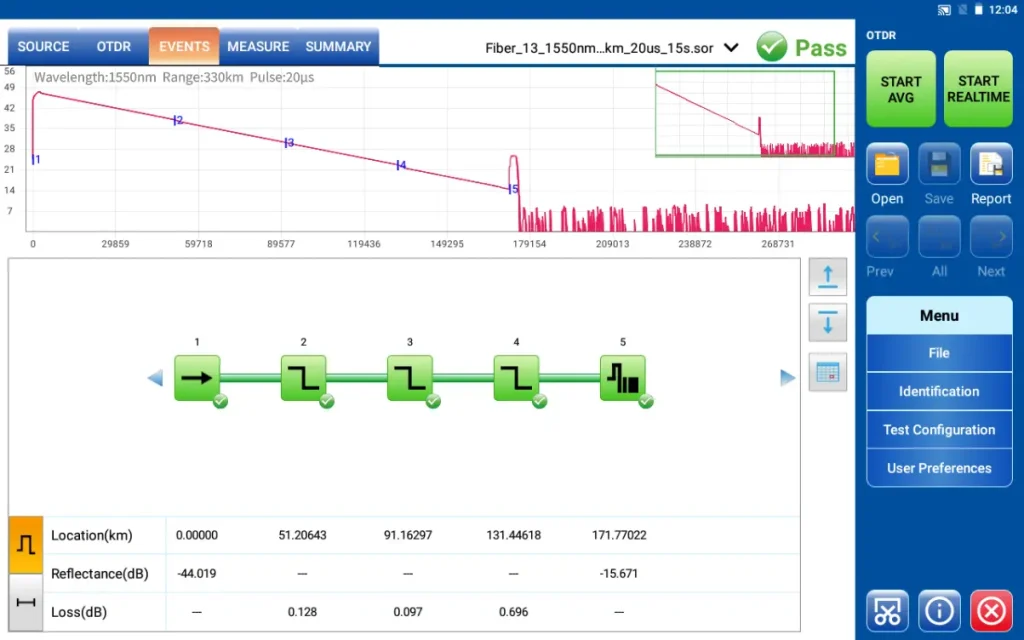Toggle the loss span row selector

point(26,602)
